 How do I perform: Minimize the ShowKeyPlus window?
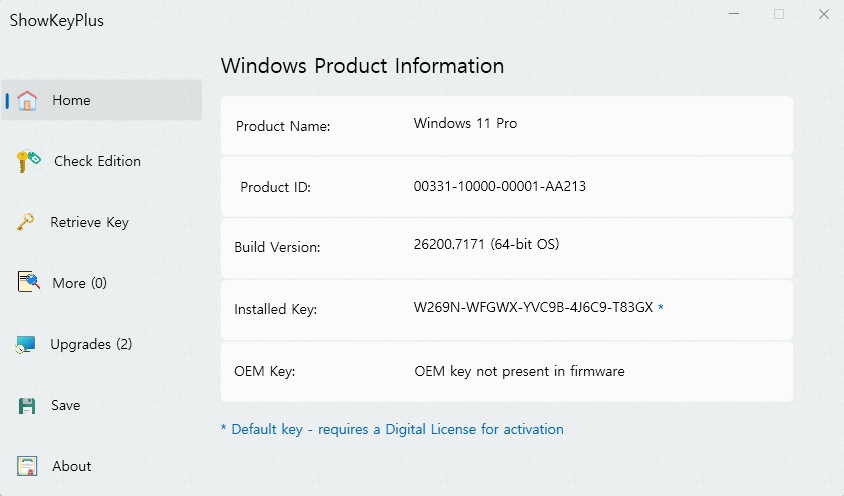click(x=734, y=13)
